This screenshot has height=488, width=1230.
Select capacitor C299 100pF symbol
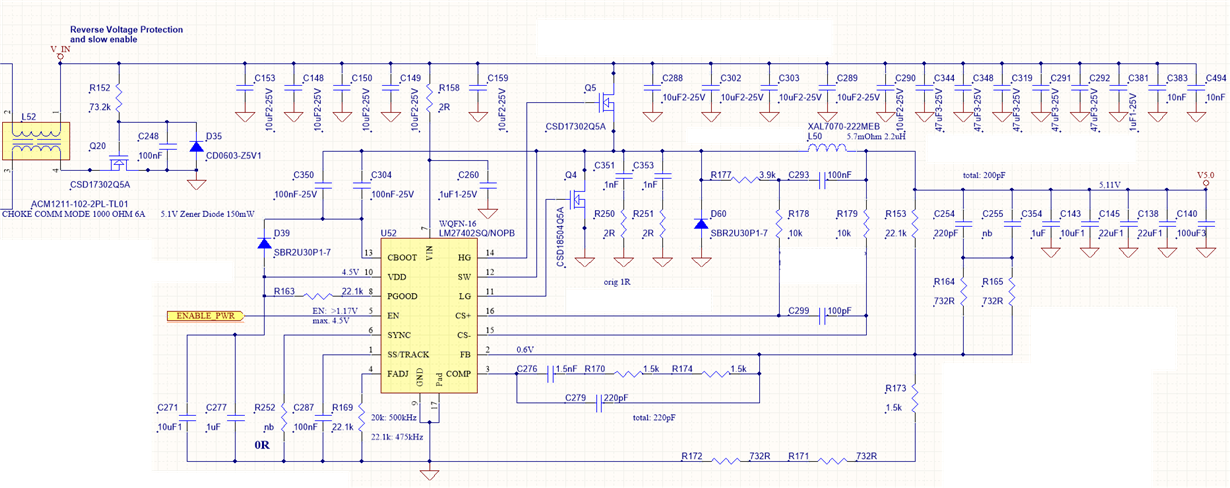(823, 314)
